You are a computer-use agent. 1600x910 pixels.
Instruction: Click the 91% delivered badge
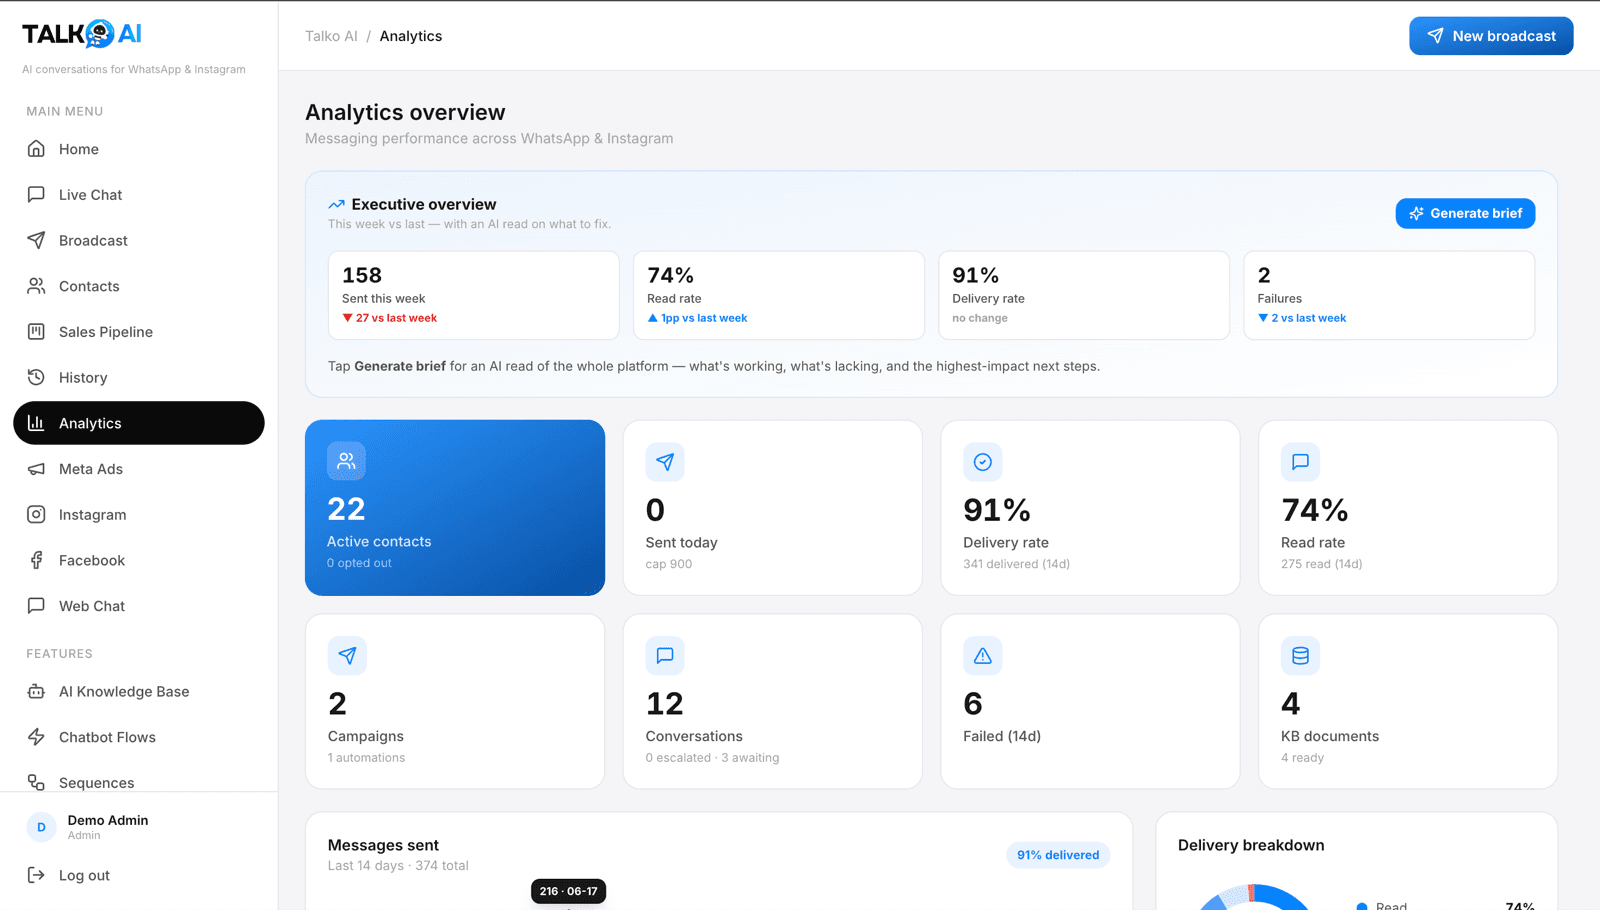1058,855
